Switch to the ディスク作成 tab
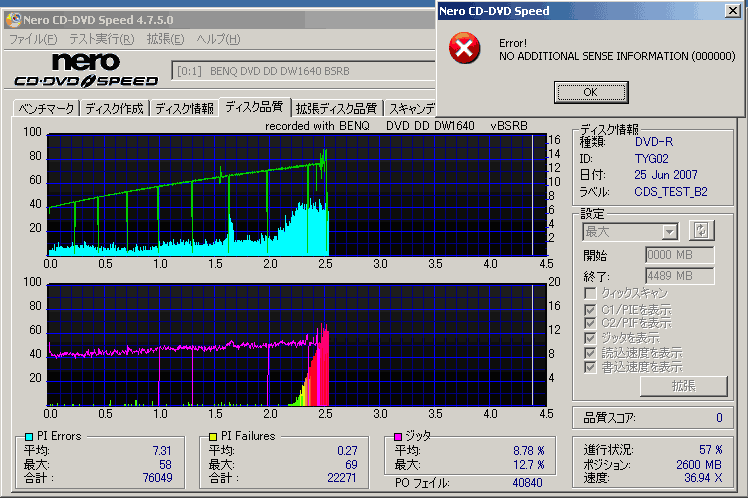Screen dimensions: 748x498 click(x=114, y=109)
